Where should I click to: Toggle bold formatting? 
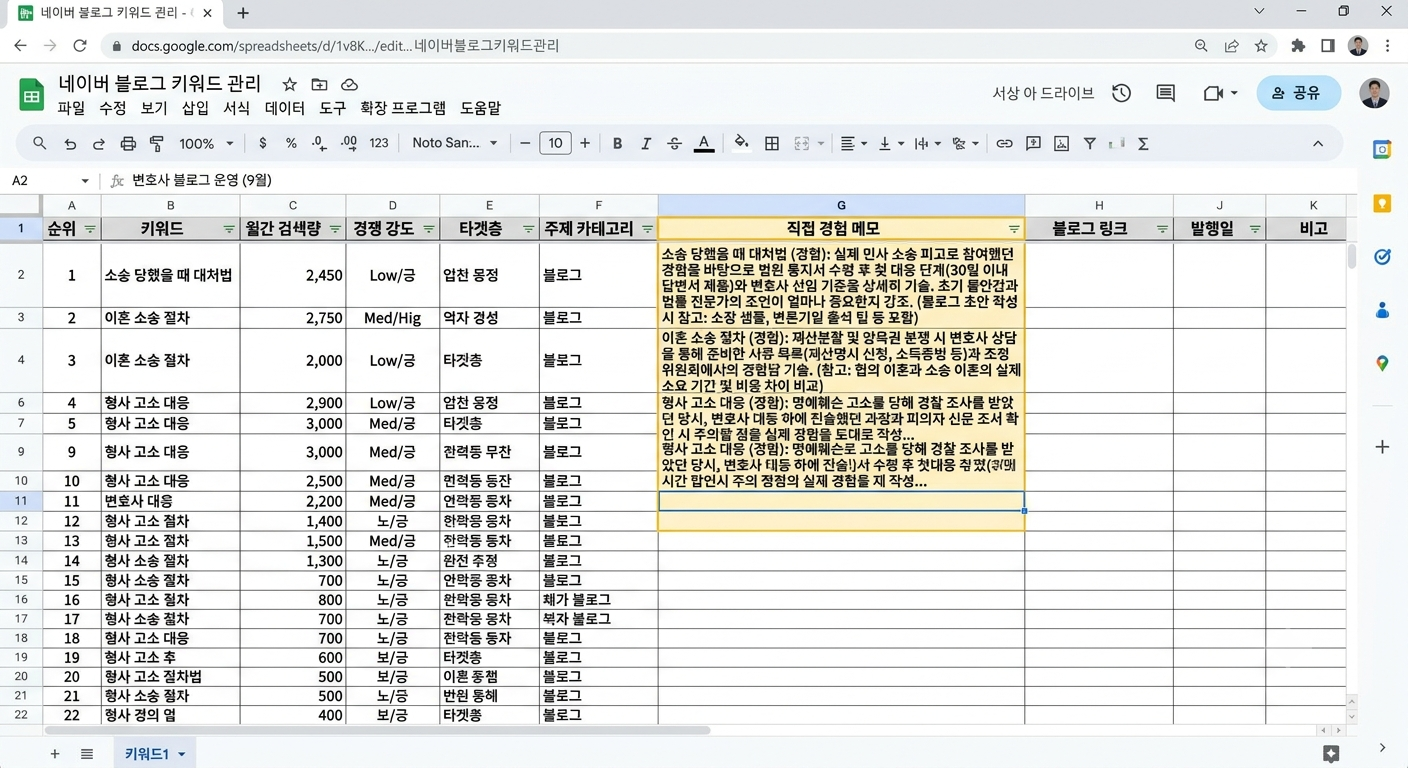[617, 144]
